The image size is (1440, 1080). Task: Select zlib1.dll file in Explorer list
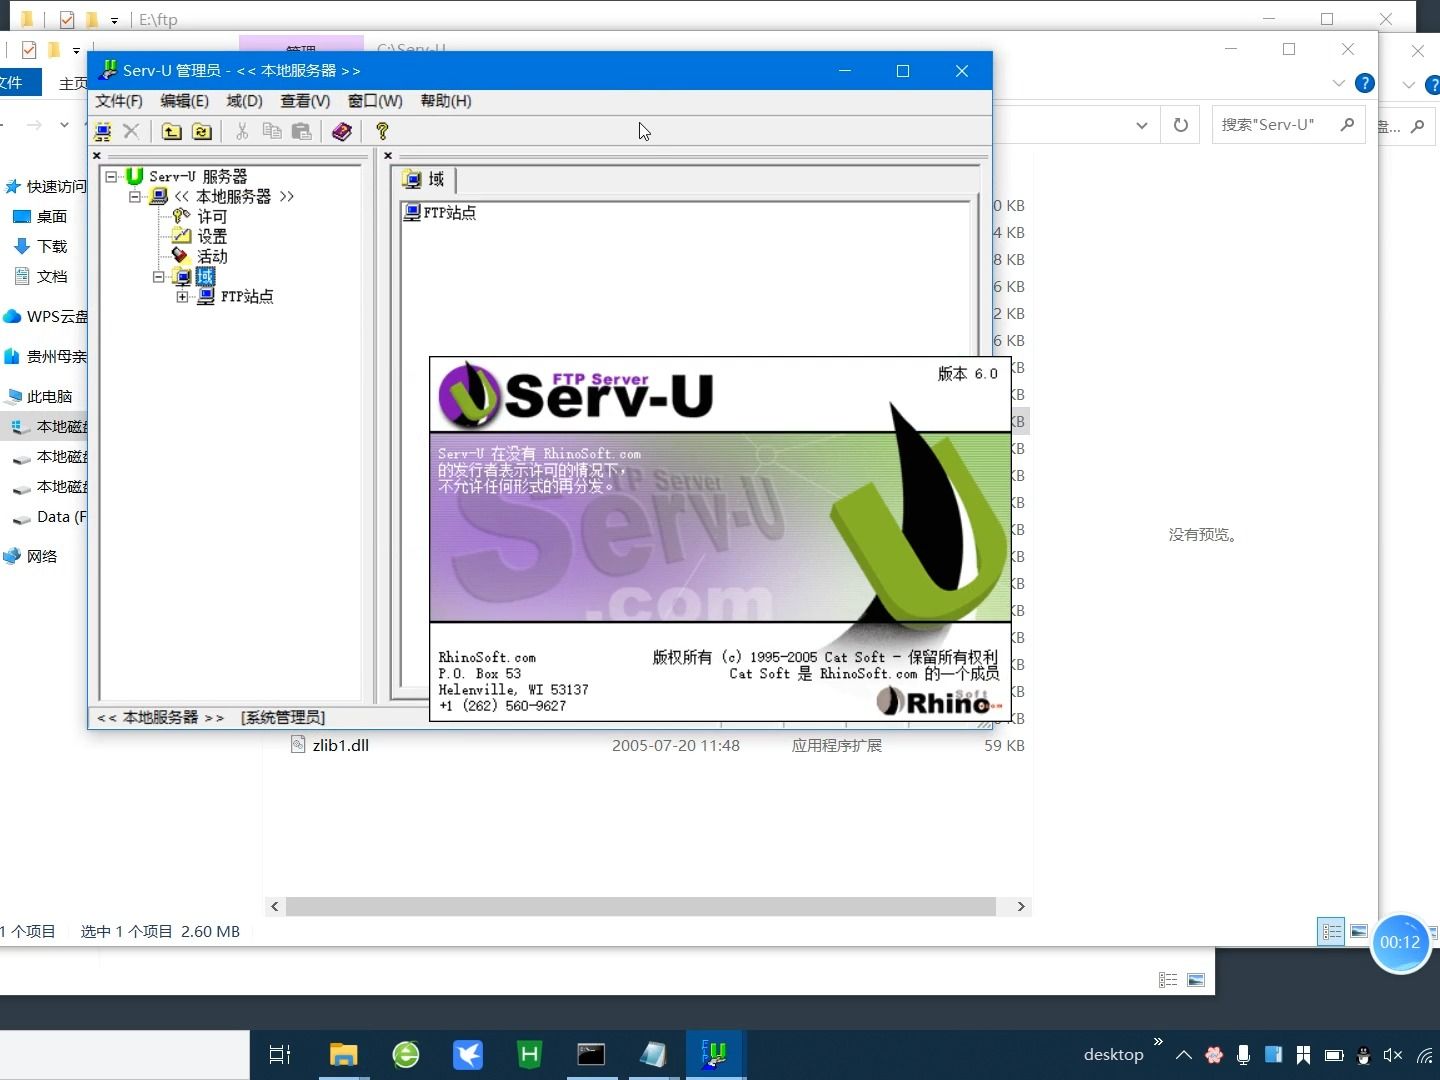coord(340,745)
